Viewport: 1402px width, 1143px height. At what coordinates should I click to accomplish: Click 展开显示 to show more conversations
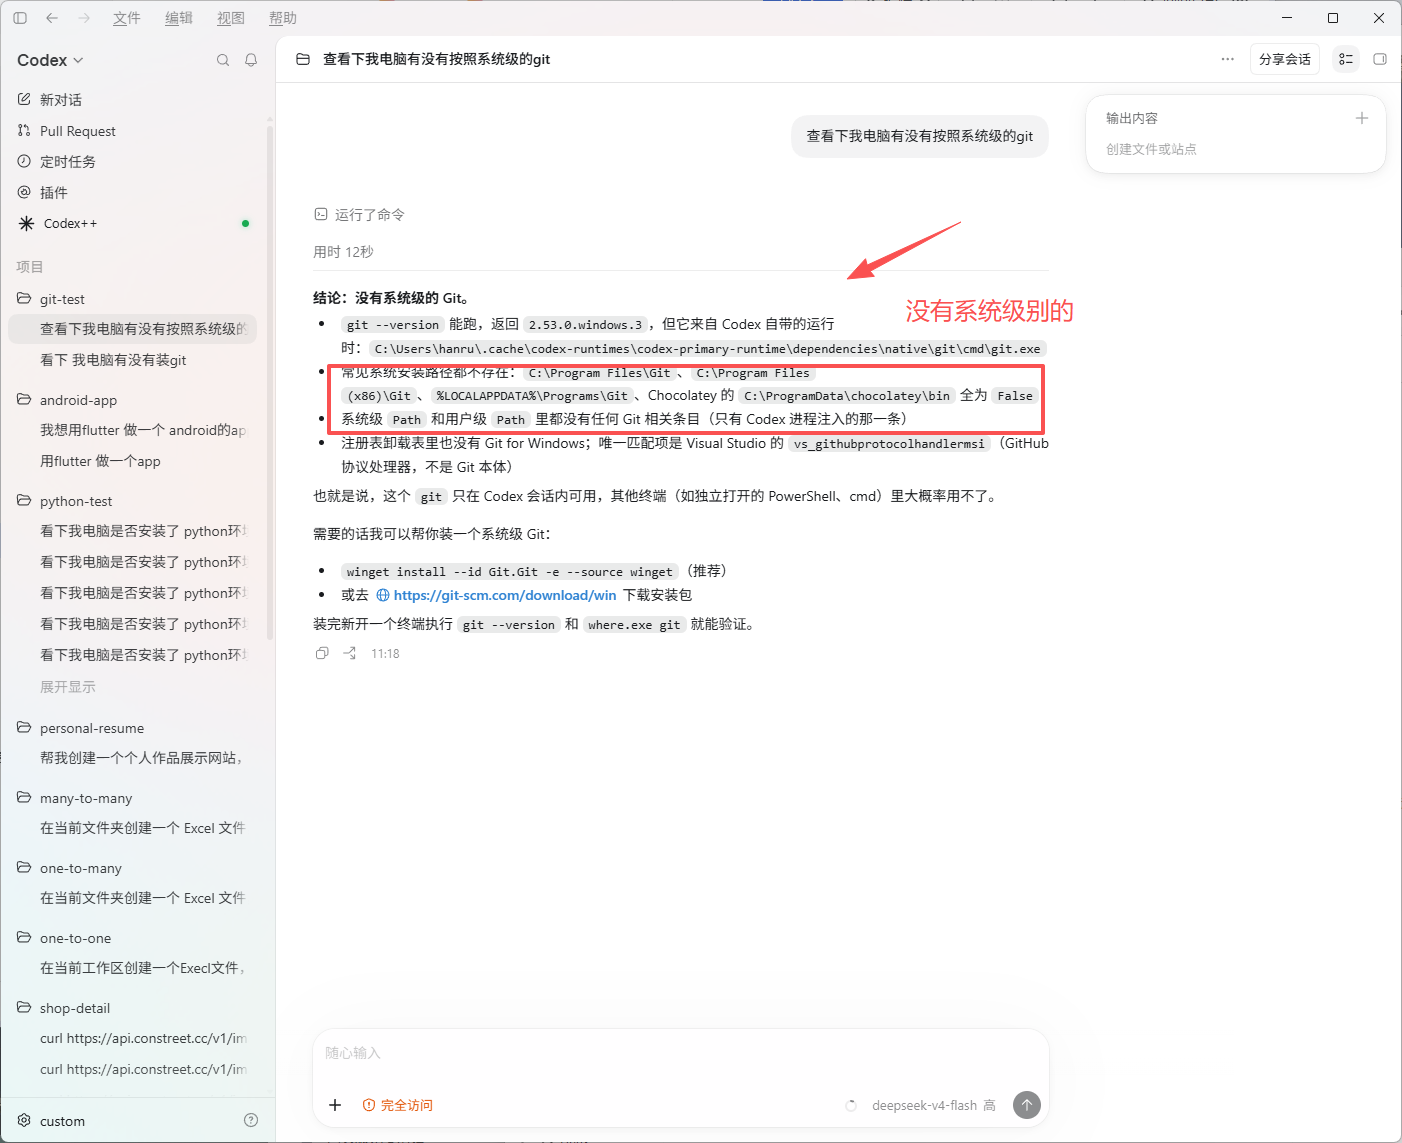[68, 687]
